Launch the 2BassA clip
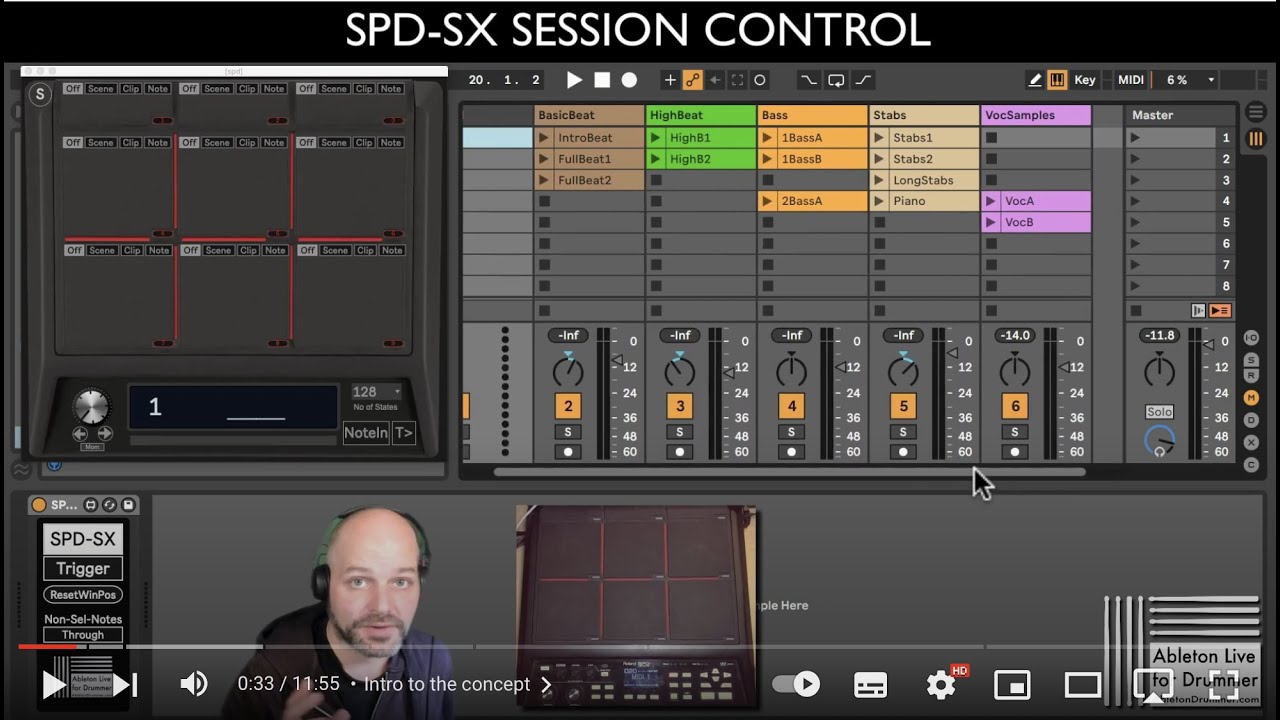This screenshot has height=720, width=1280. coord(768,201)
